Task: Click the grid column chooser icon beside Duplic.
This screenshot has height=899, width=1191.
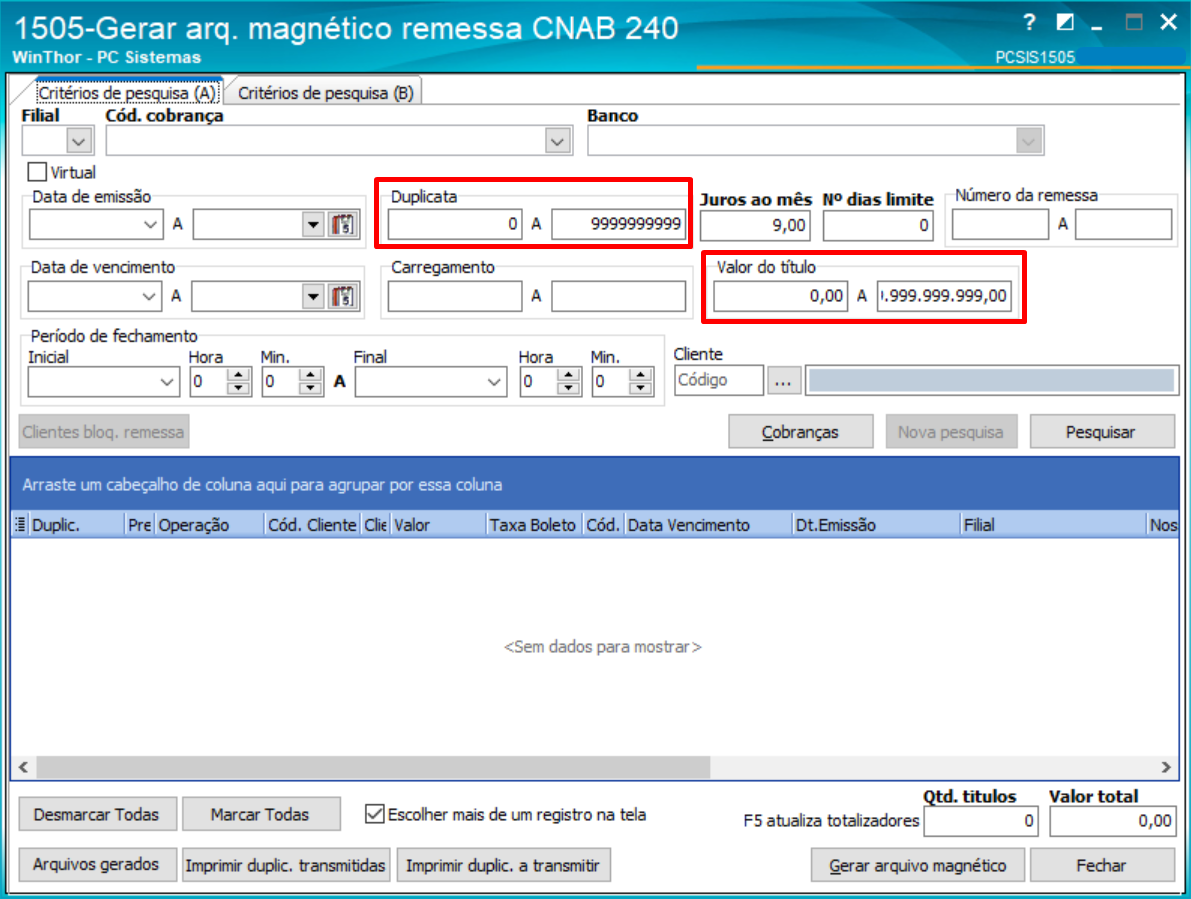Action: [x=21, y=524]
